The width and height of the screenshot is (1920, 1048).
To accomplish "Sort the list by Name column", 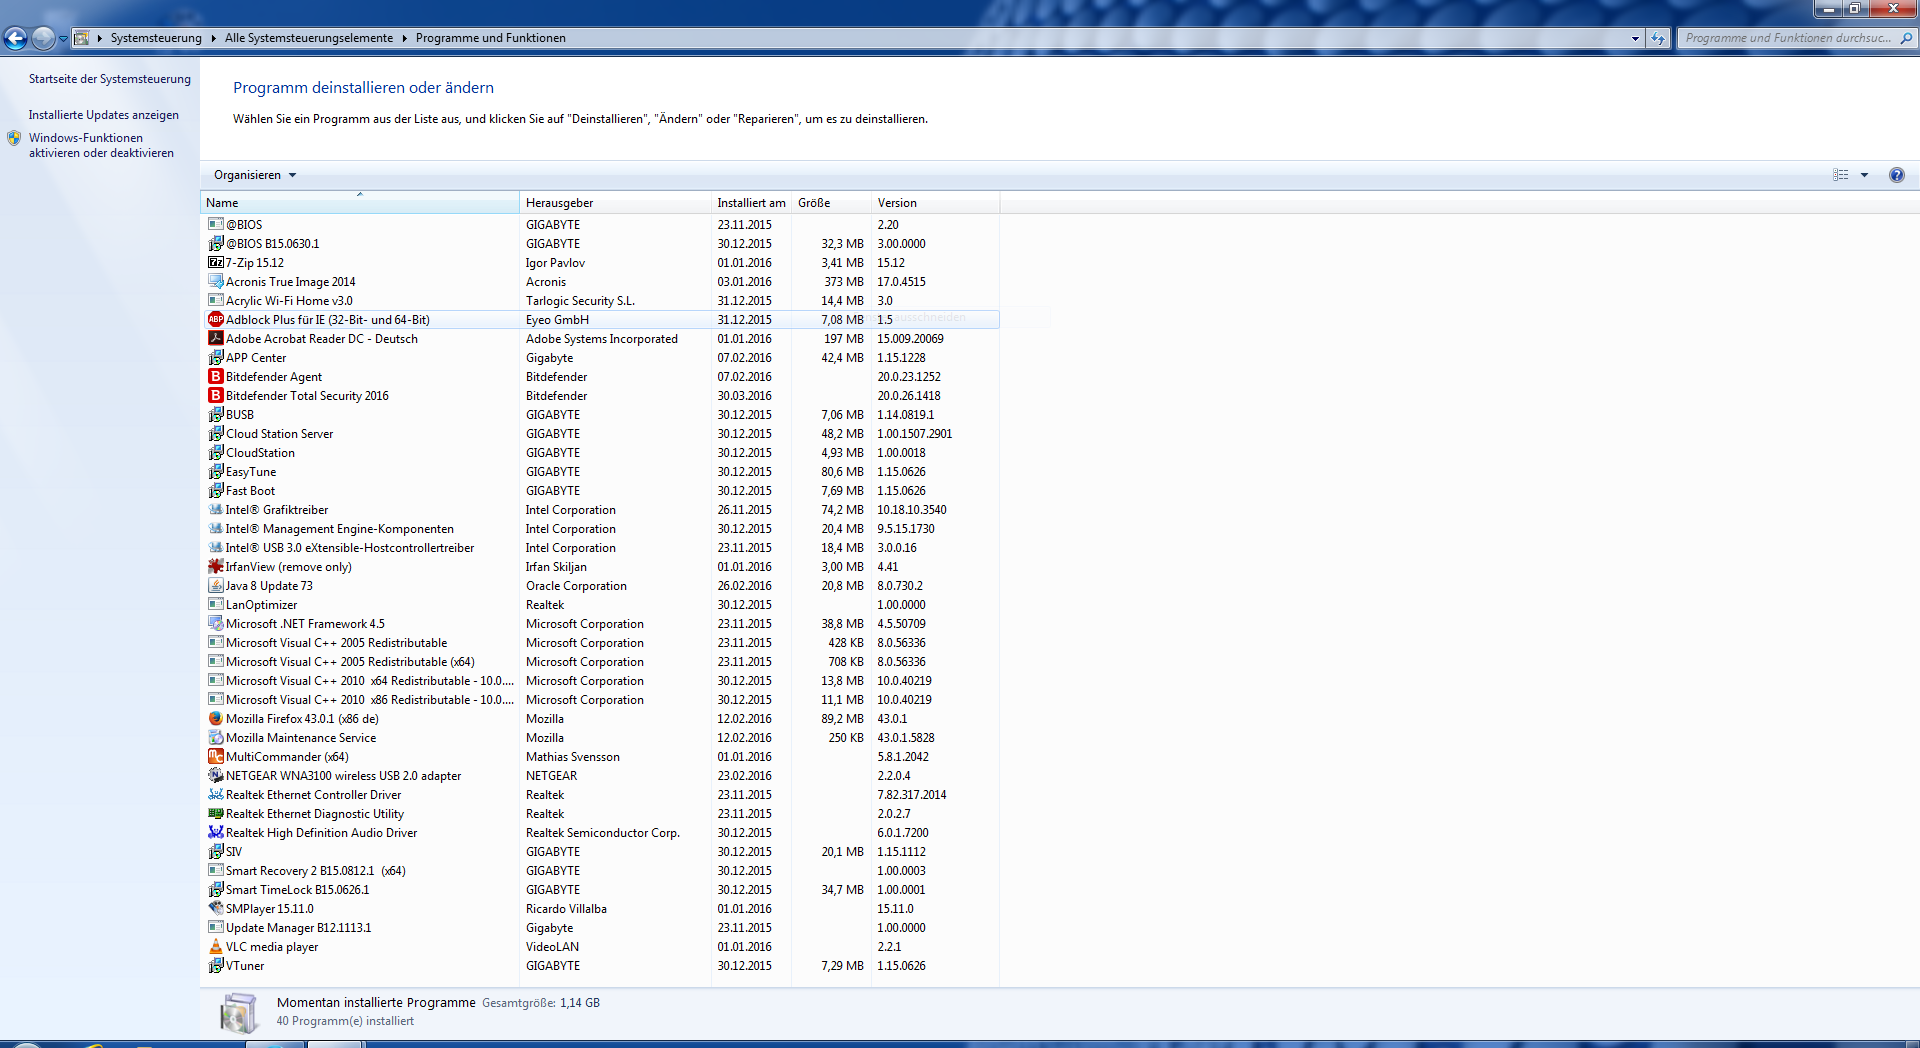I will coord(360,203).
